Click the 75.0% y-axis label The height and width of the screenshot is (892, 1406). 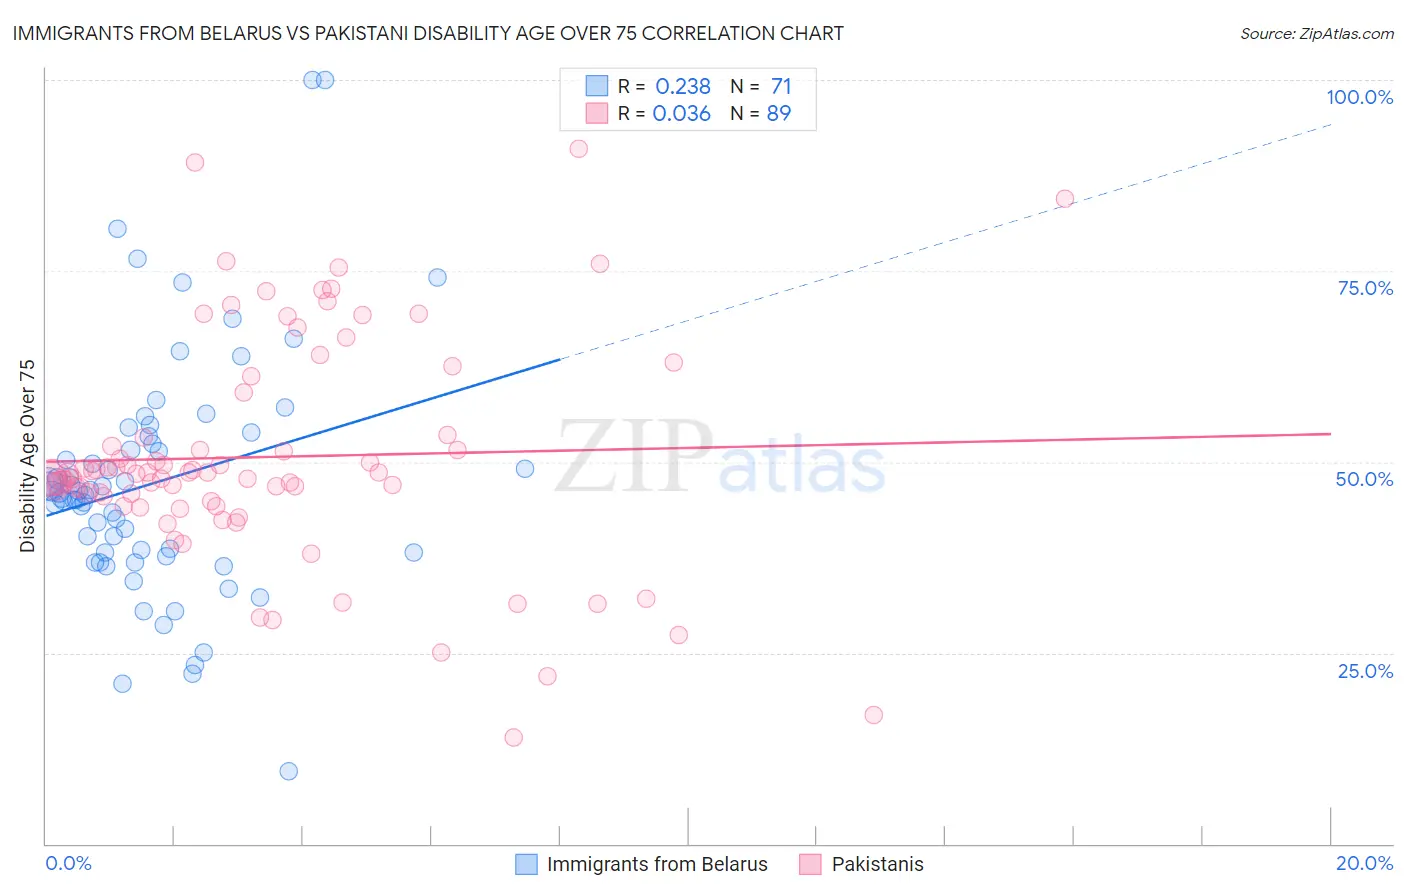click(1365, 288)
